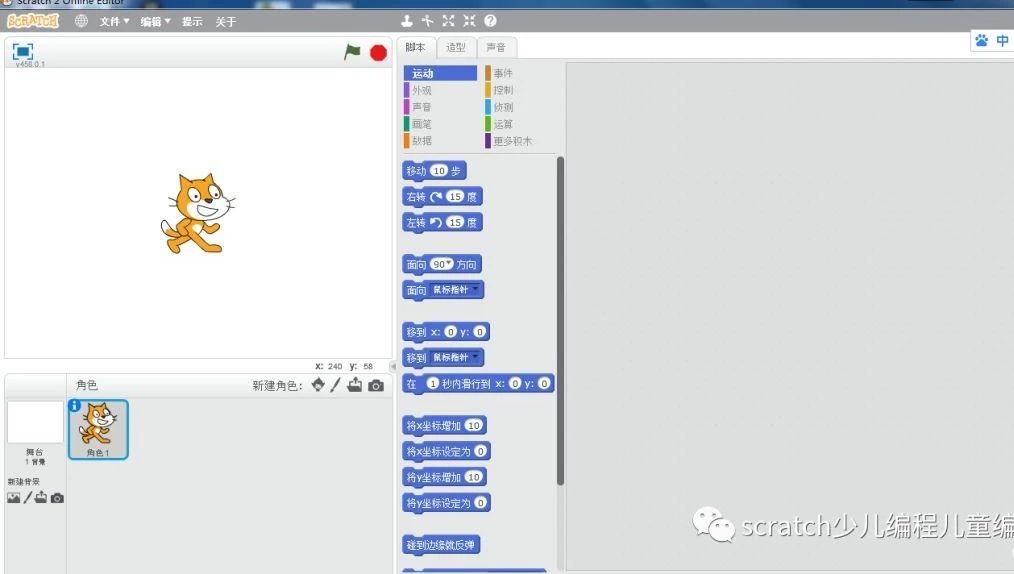Select the 角色1 cat sprite thumbnail

pyautogui.click(x=98, y=429)
